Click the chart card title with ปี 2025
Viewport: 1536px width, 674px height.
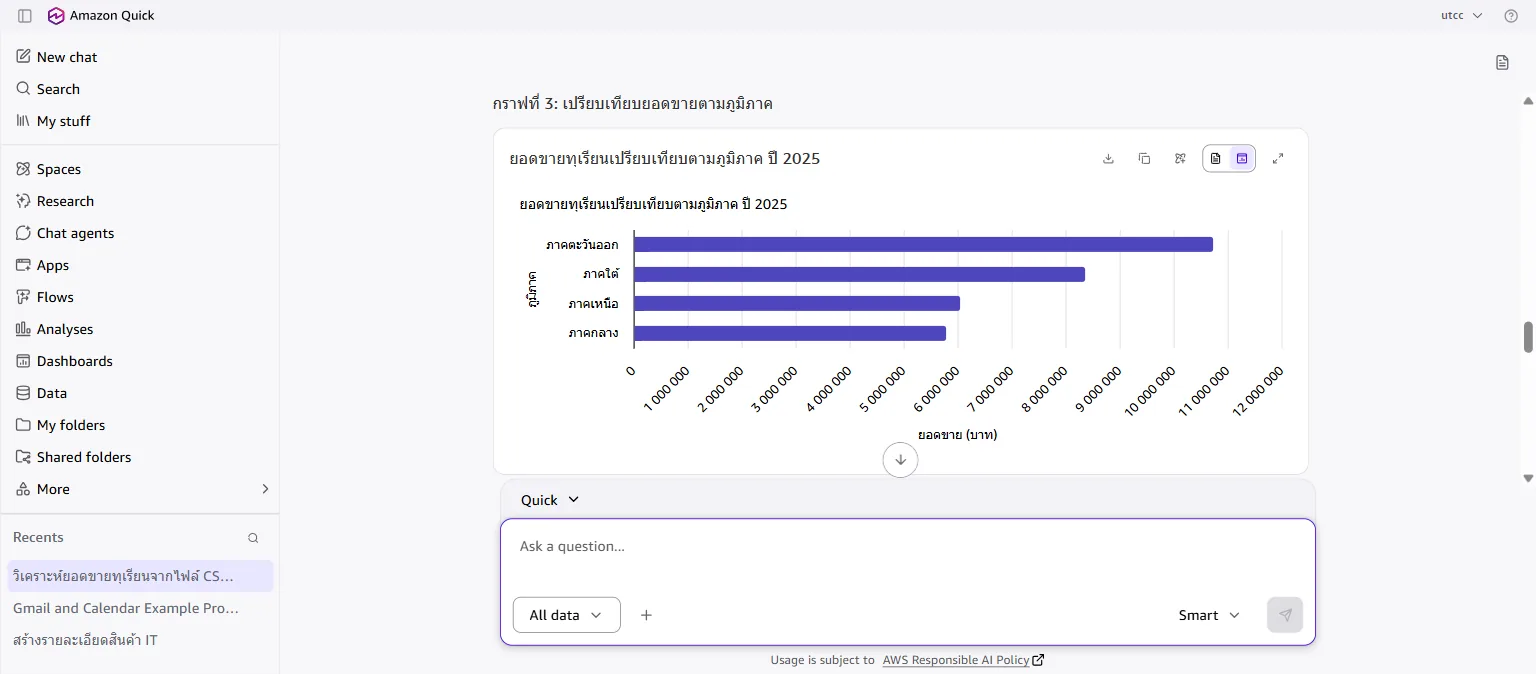pos(665,159)
